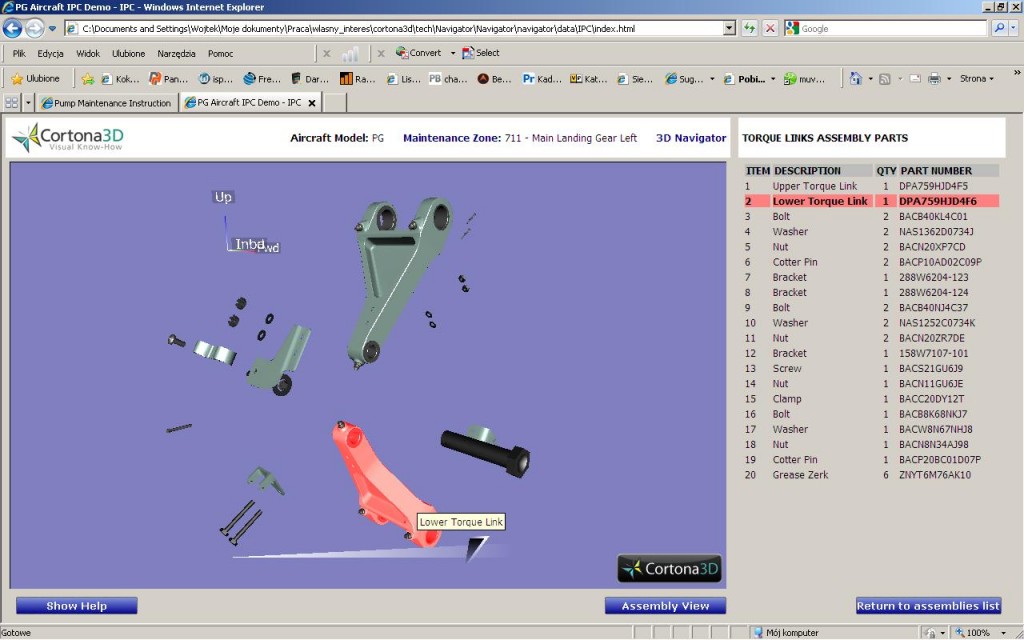Expand the Convert dropdown arrow
The width and height of the screenshot is (1024, 640).
[453, 53]
